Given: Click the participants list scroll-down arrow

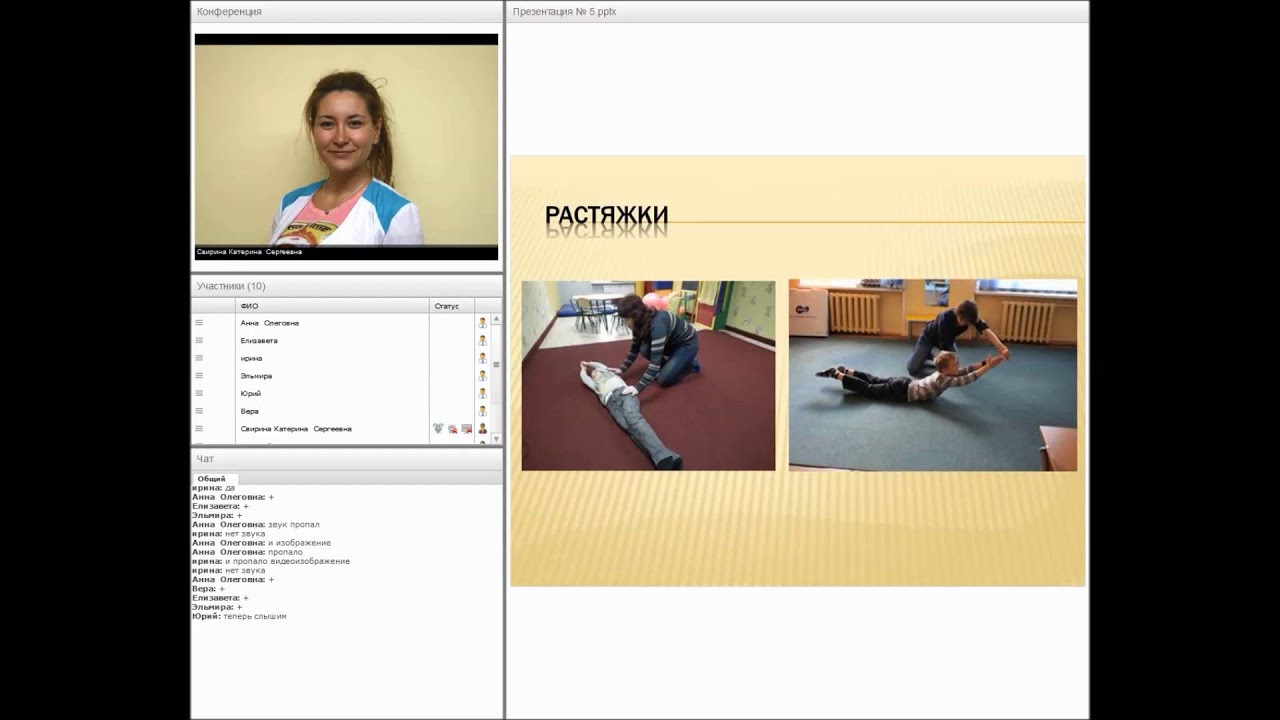Looking at the screenshot, I should [x=496, y=439].
